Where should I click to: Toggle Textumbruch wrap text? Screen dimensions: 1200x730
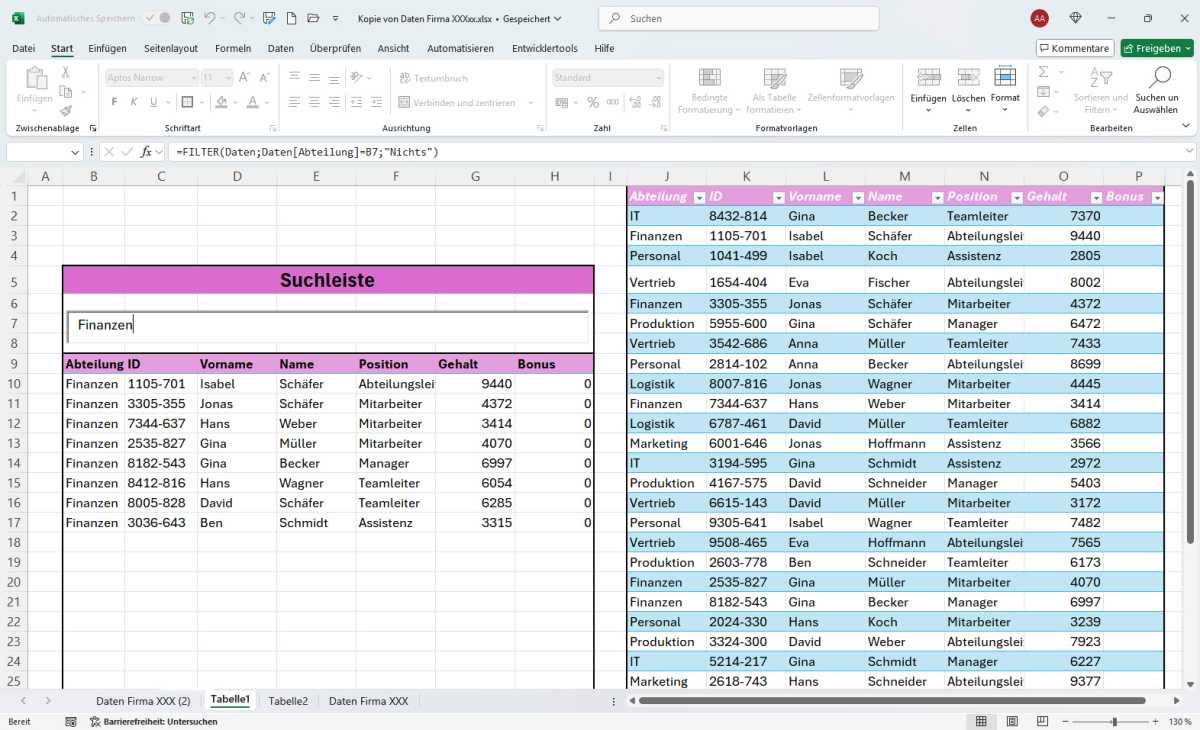pyautogui.click(x=433, y=78)
